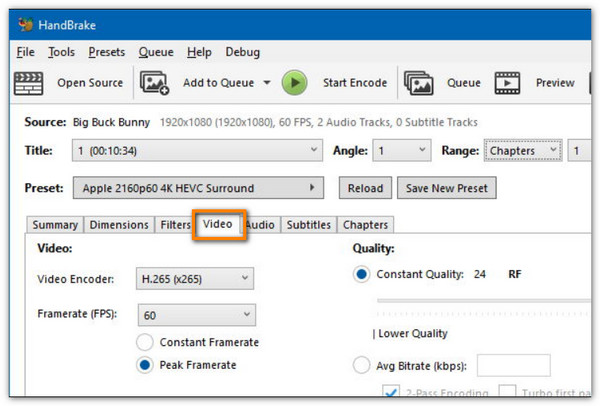Open the Debug menu
This screenshot has width=600, height=406.
[243, 52]
